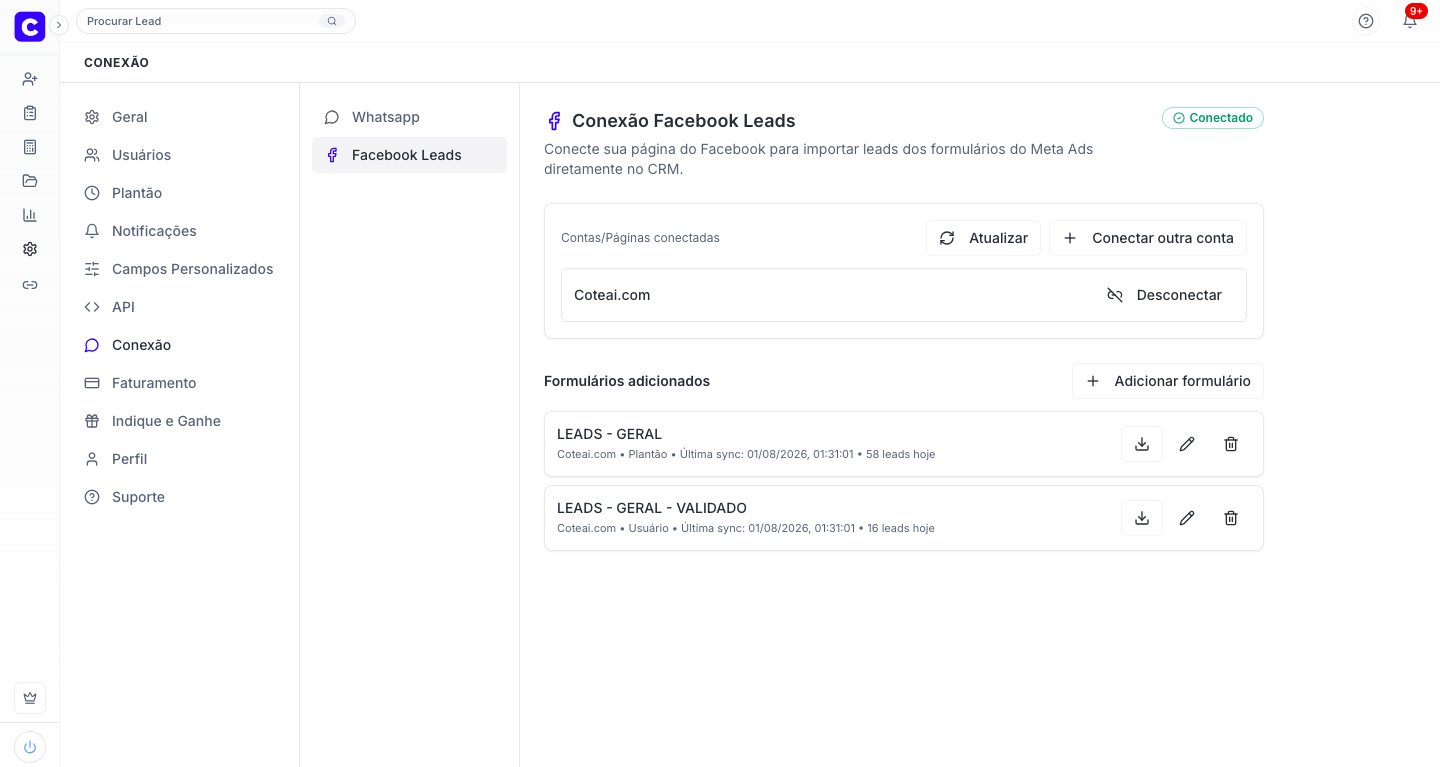1440x767 pixels.
Task: Click the Procurar Lead search field
Action: (x=216, y=21)
